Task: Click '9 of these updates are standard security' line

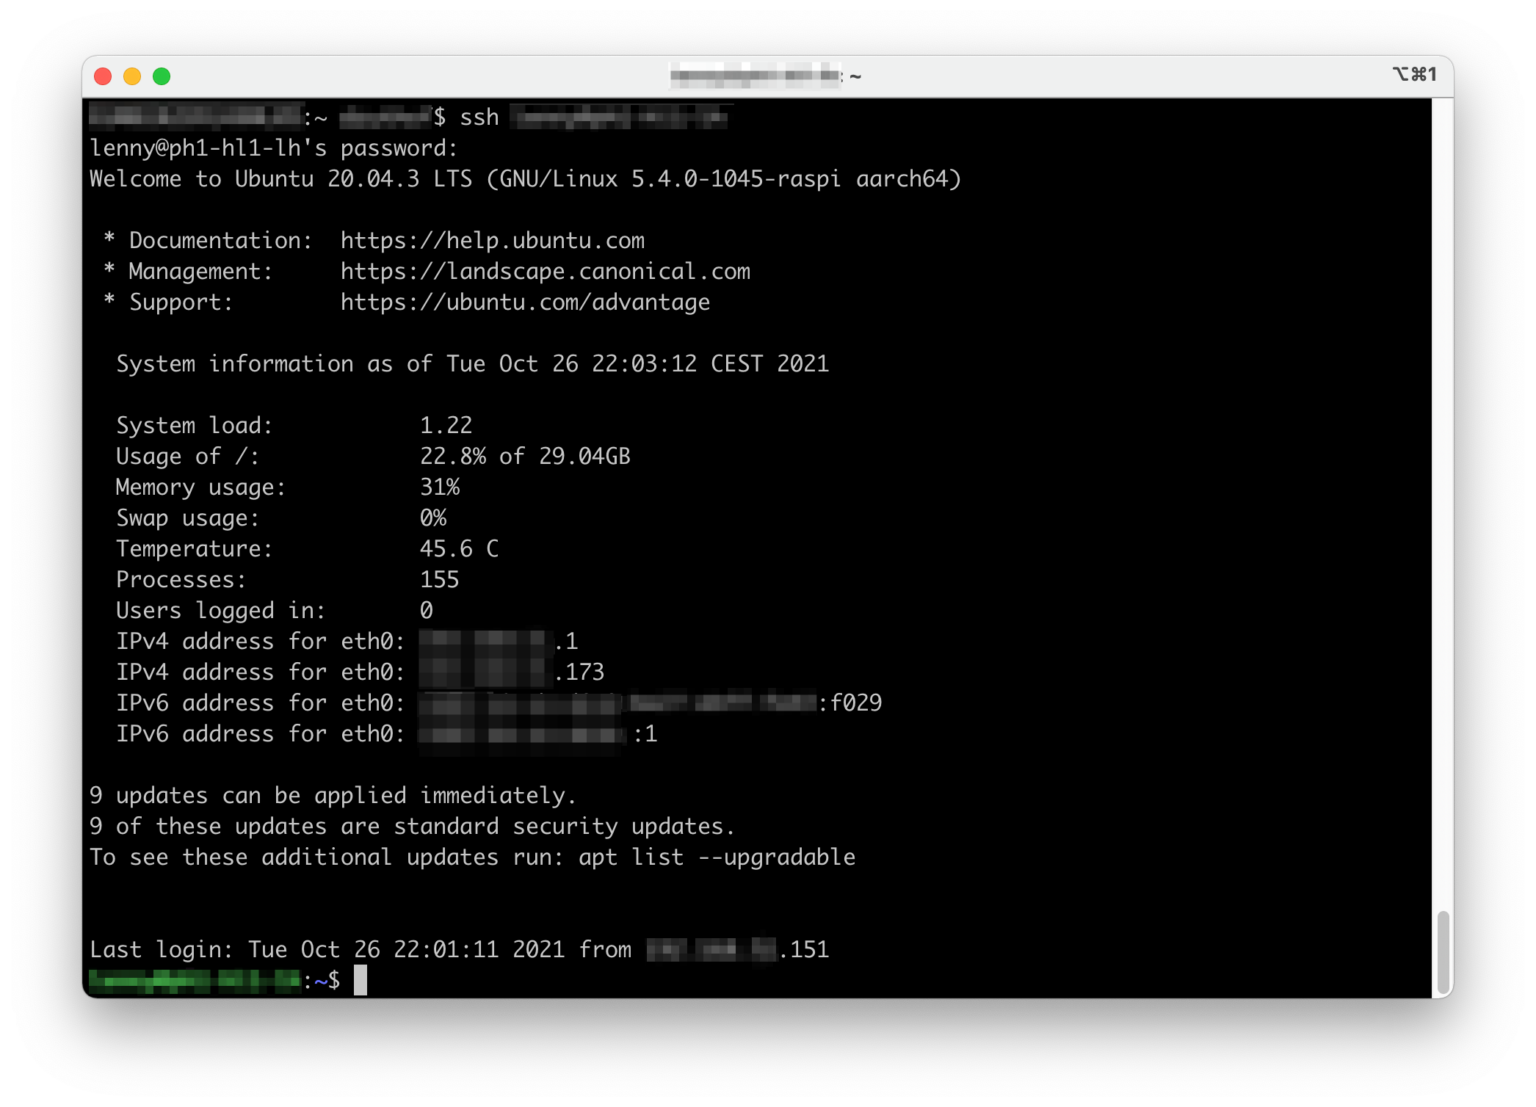Action: [412, 827]
